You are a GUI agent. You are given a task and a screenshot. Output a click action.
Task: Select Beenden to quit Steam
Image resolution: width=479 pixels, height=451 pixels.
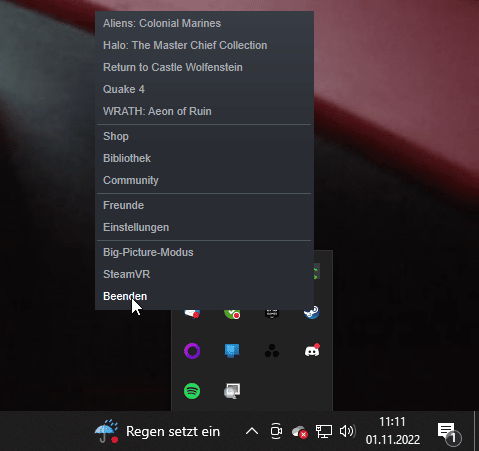(x=125, y=296)
